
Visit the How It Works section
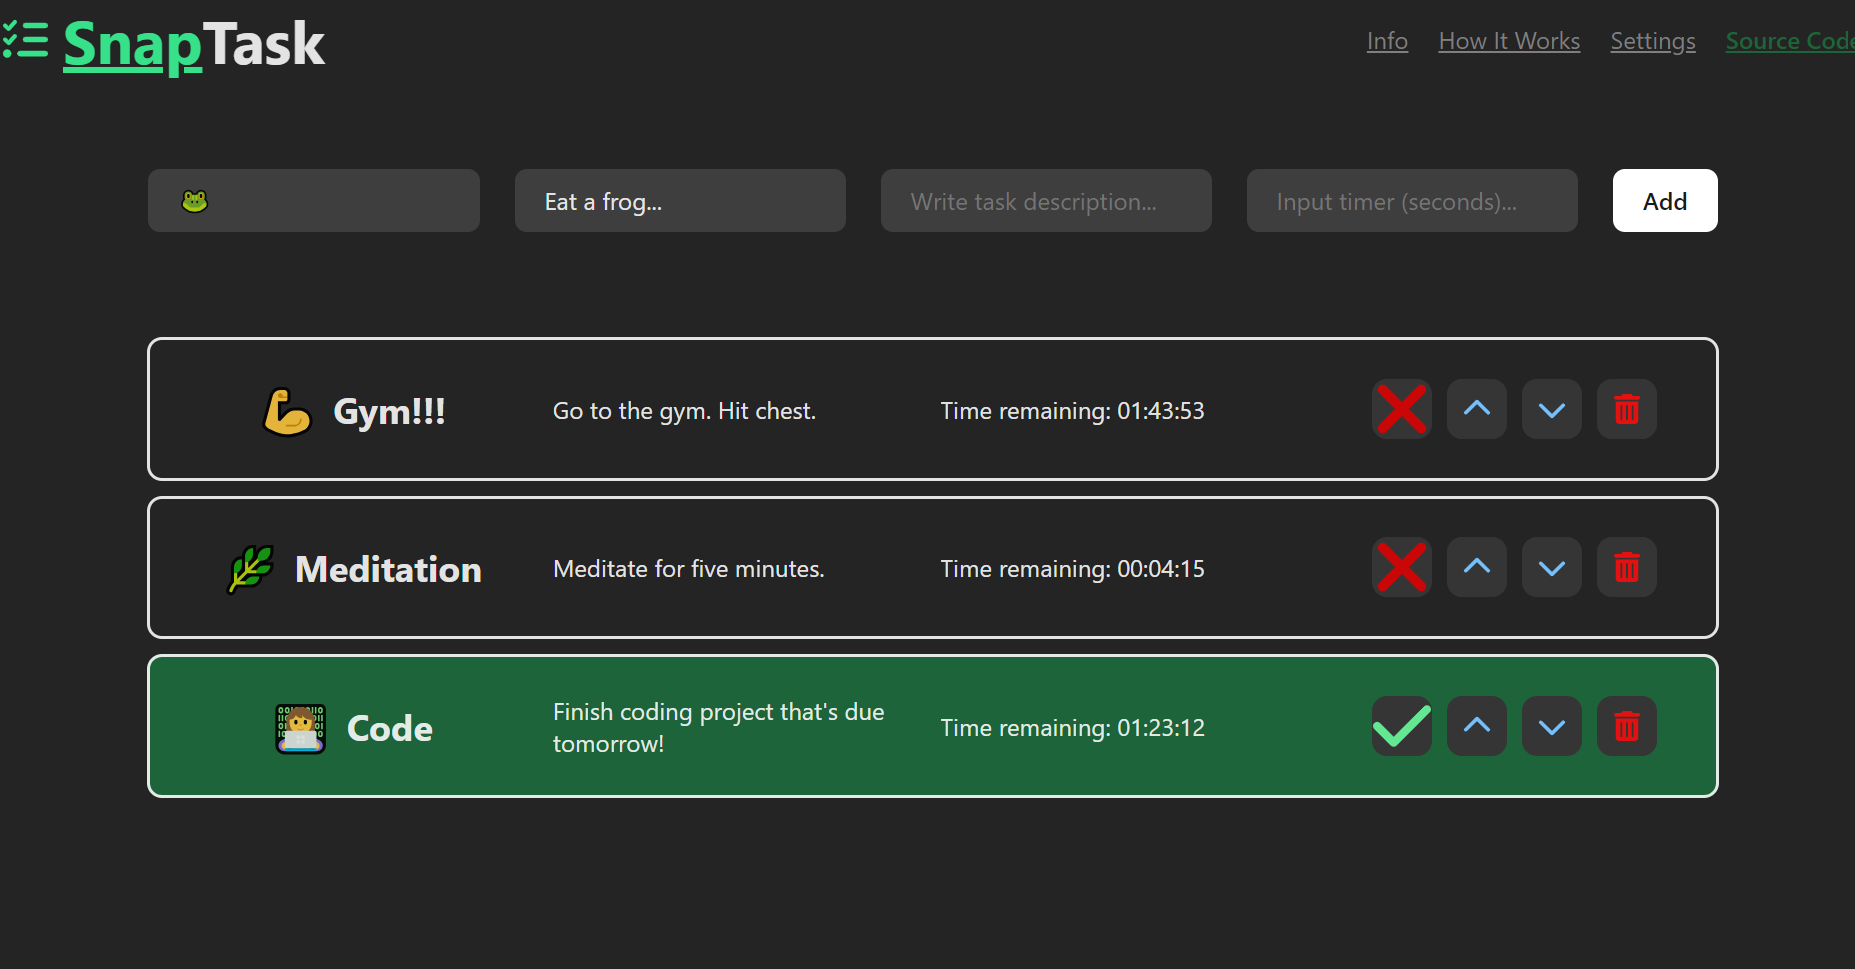coord(1509,41)
